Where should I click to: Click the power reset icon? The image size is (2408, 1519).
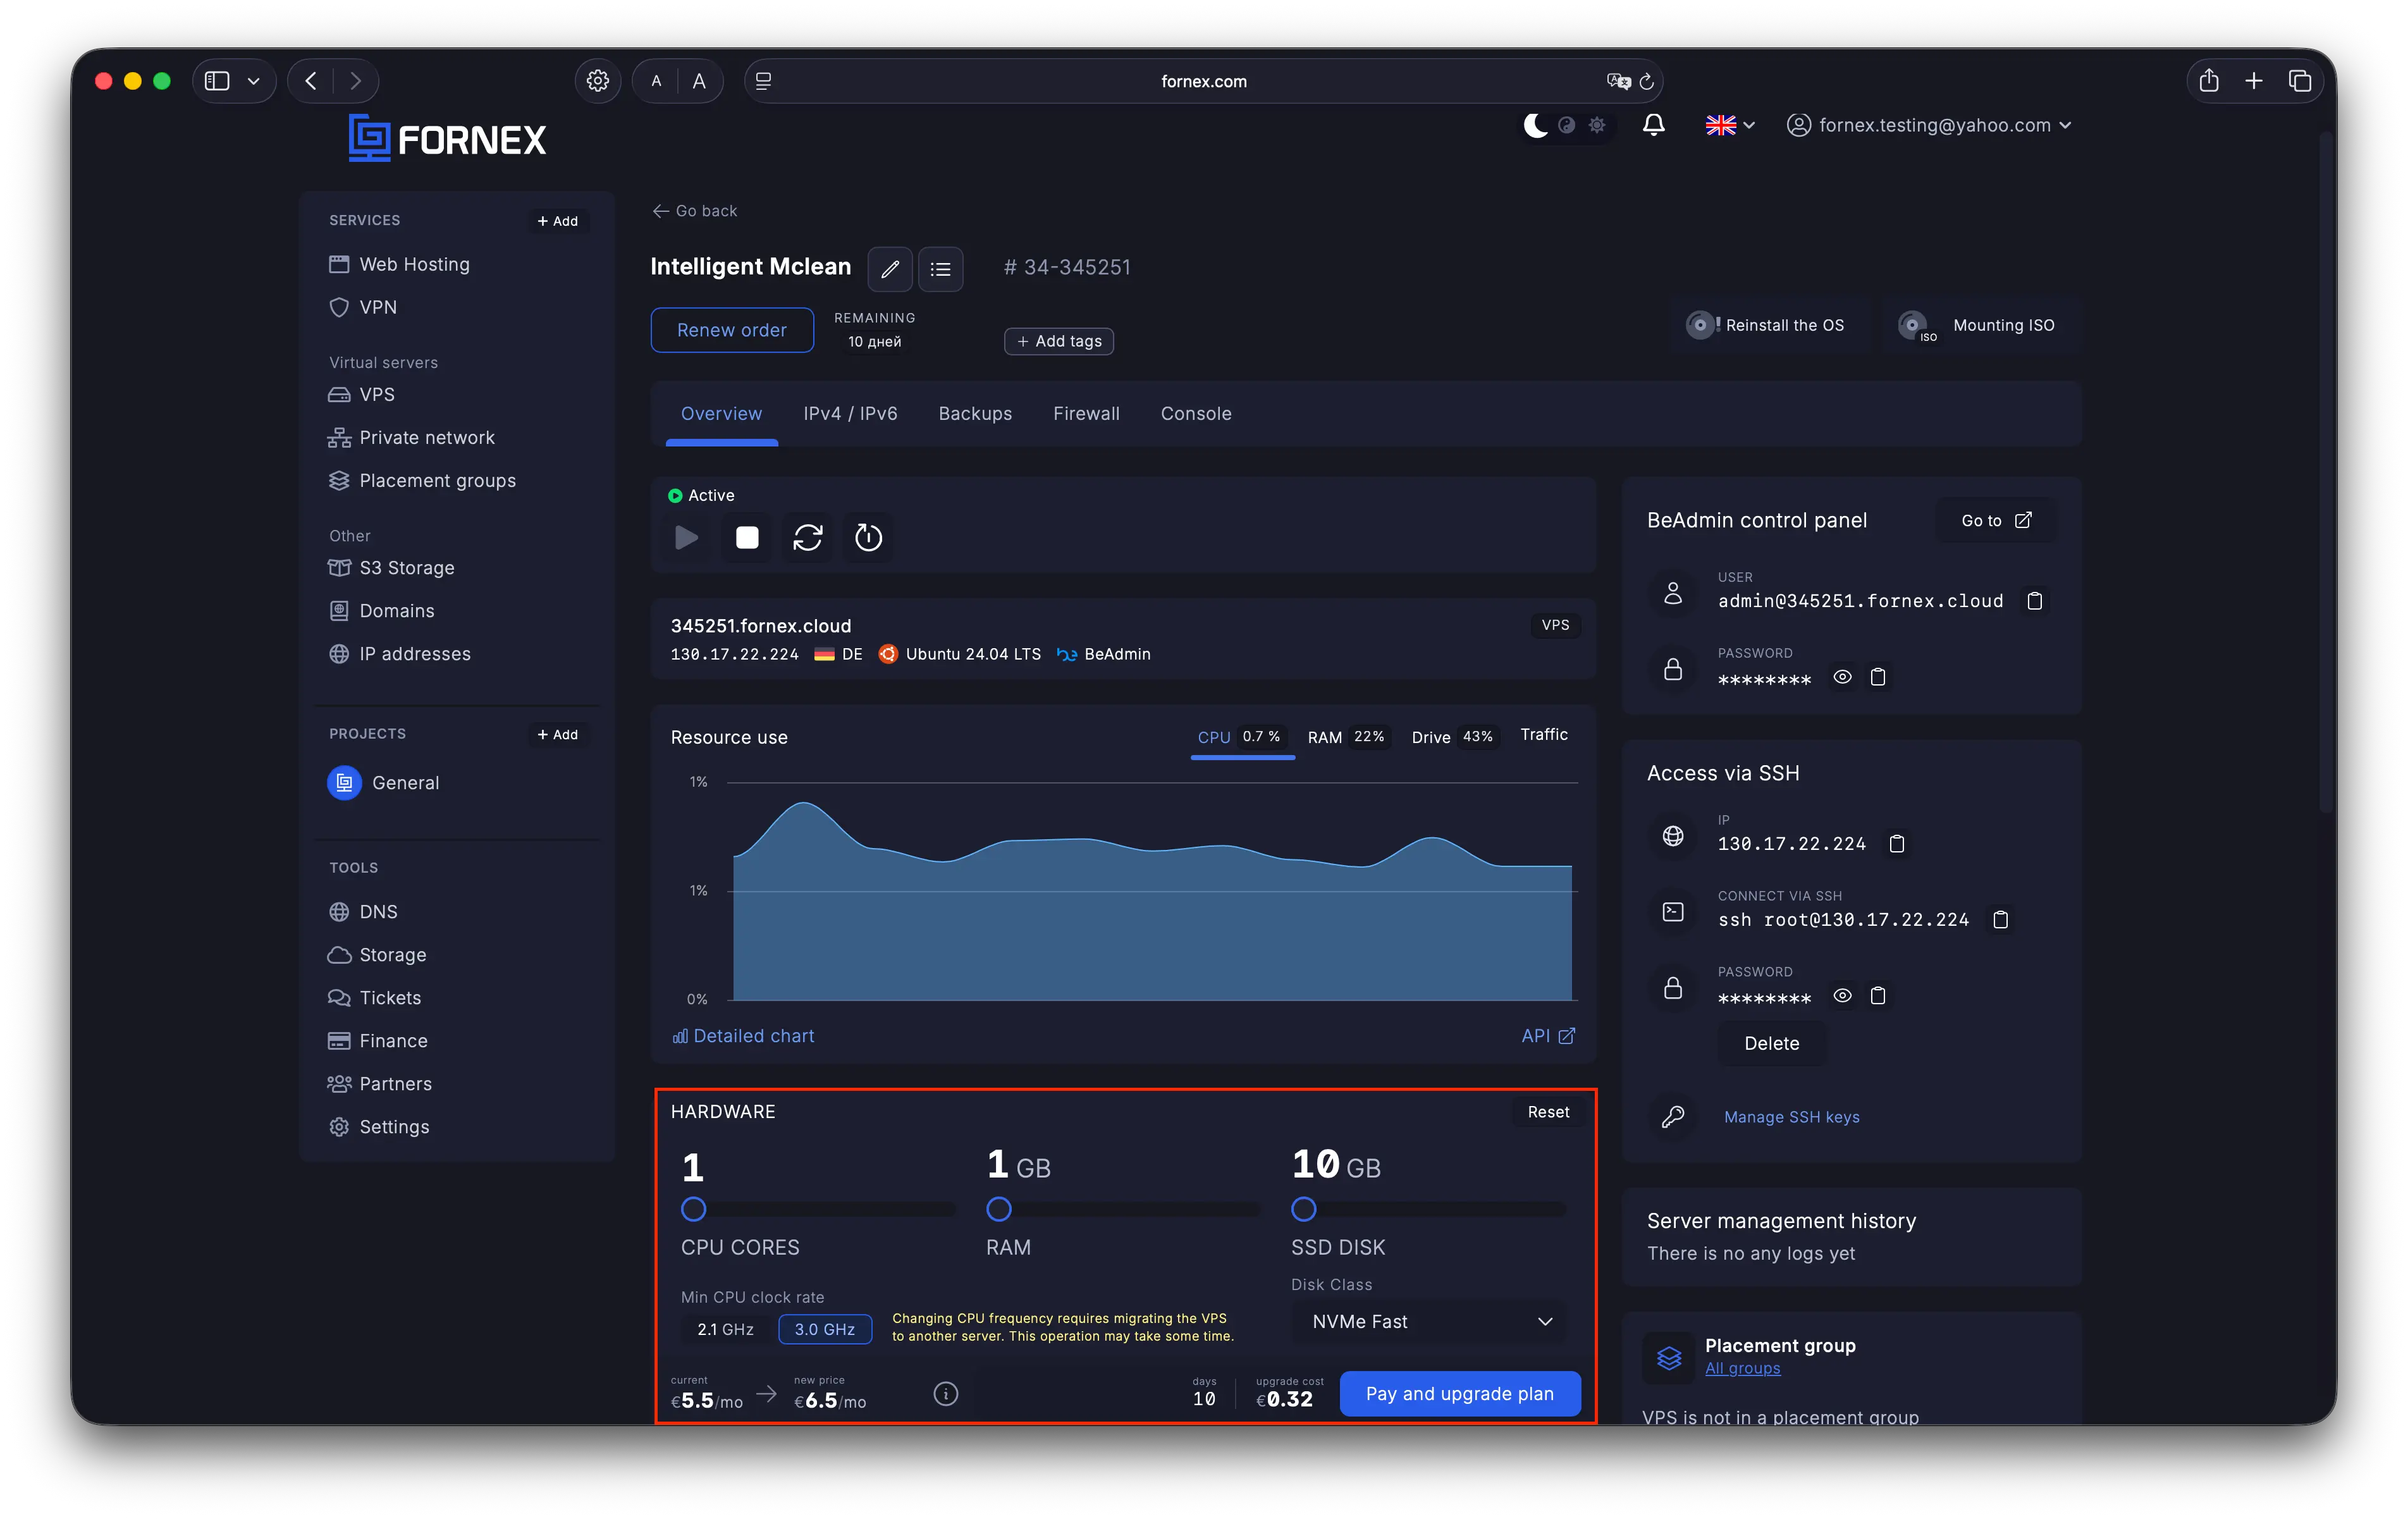coord(868,537)
